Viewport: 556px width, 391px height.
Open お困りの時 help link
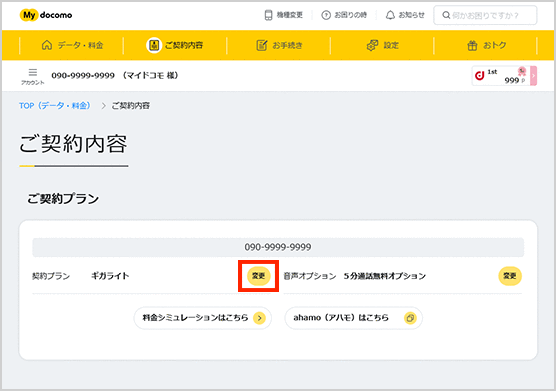344,15
